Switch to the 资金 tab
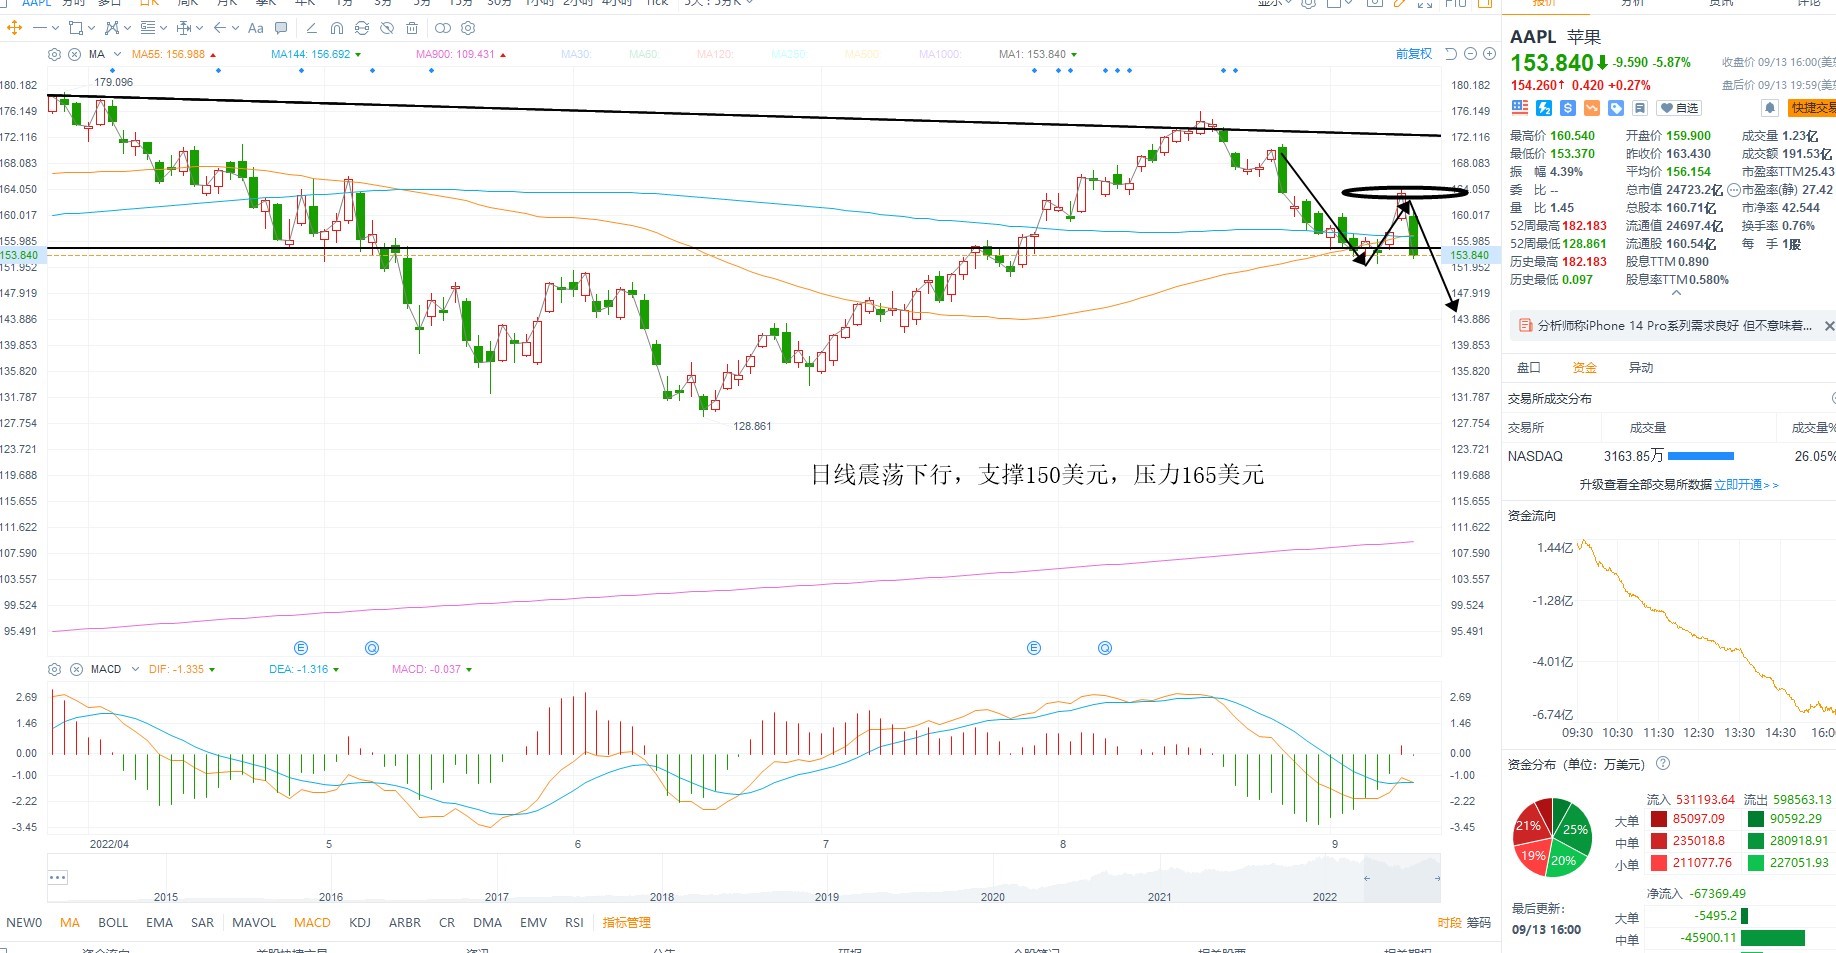The image size is (1836, 953). tap(1584, 368)
